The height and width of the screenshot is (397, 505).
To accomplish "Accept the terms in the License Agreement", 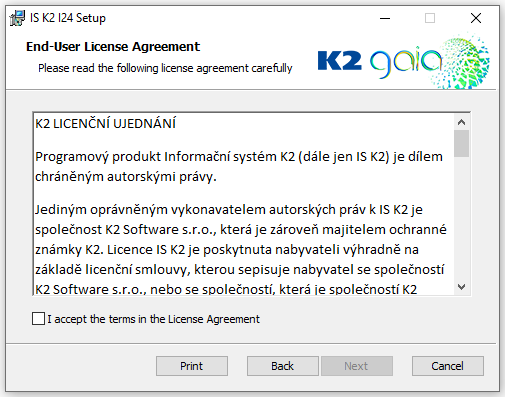I will pyautogui.click(x=38, y=319).
